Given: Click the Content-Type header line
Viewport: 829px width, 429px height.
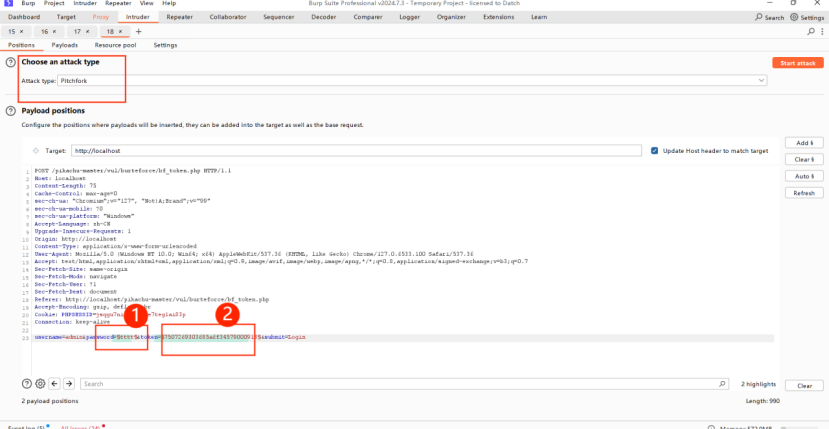Looking at the screenshot, I should [x=115, y=247].
